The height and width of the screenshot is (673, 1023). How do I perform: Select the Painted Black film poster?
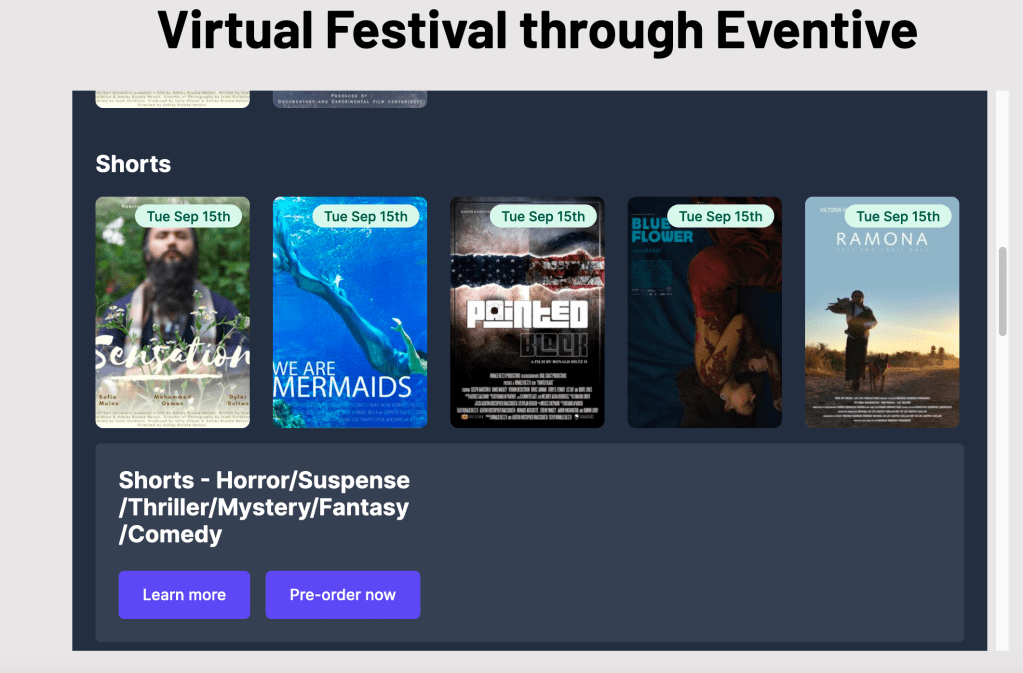click(x=527, y=330)
